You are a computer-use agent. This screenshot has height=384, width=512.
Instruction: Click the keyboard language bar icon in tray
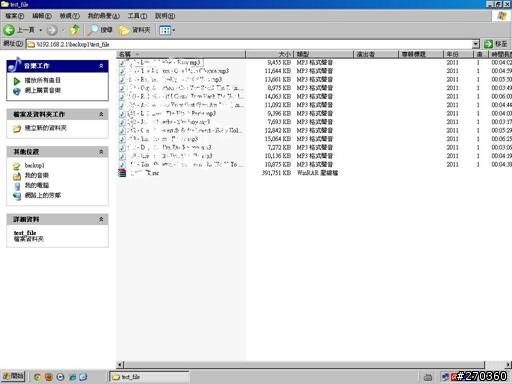[x=428, y=377]
